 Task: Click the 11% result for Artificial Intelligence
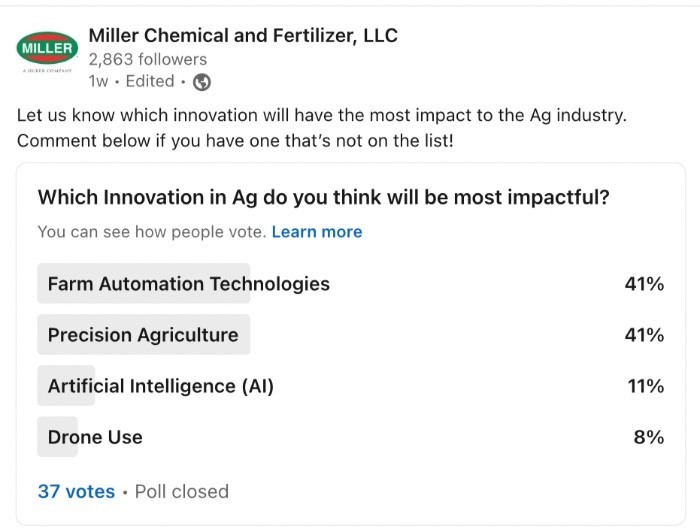646,386
